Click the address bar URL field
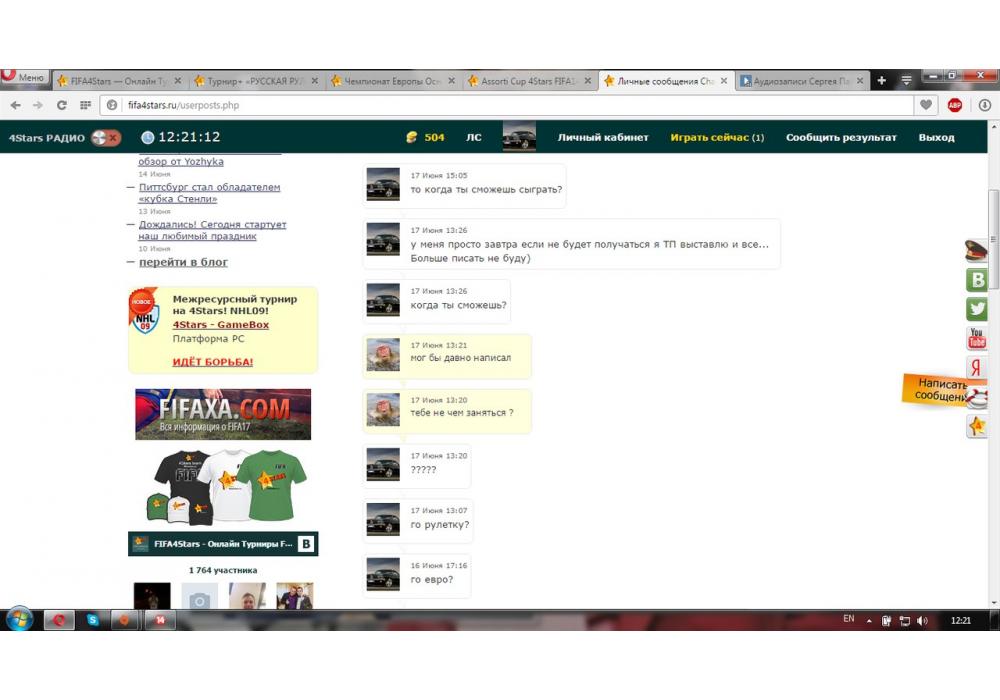This screenshot has height=700, width=1000. [500, 105]
